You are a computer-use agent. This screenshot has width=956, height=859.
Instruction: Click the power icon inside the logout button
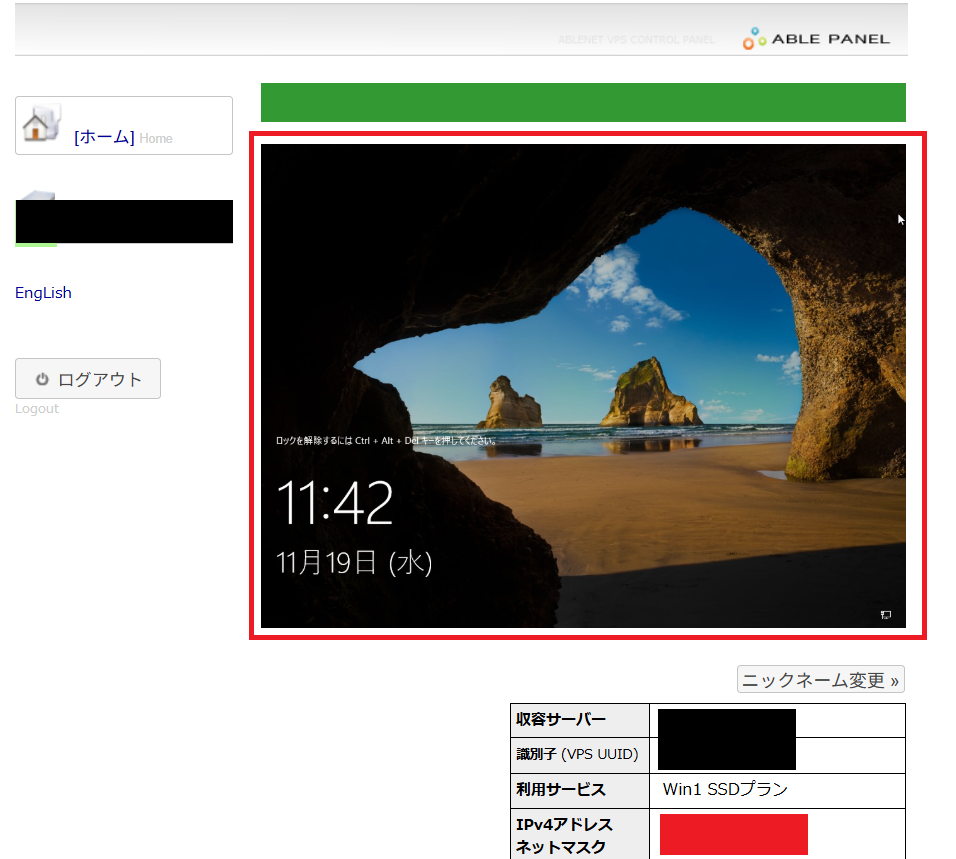[41, 378]
